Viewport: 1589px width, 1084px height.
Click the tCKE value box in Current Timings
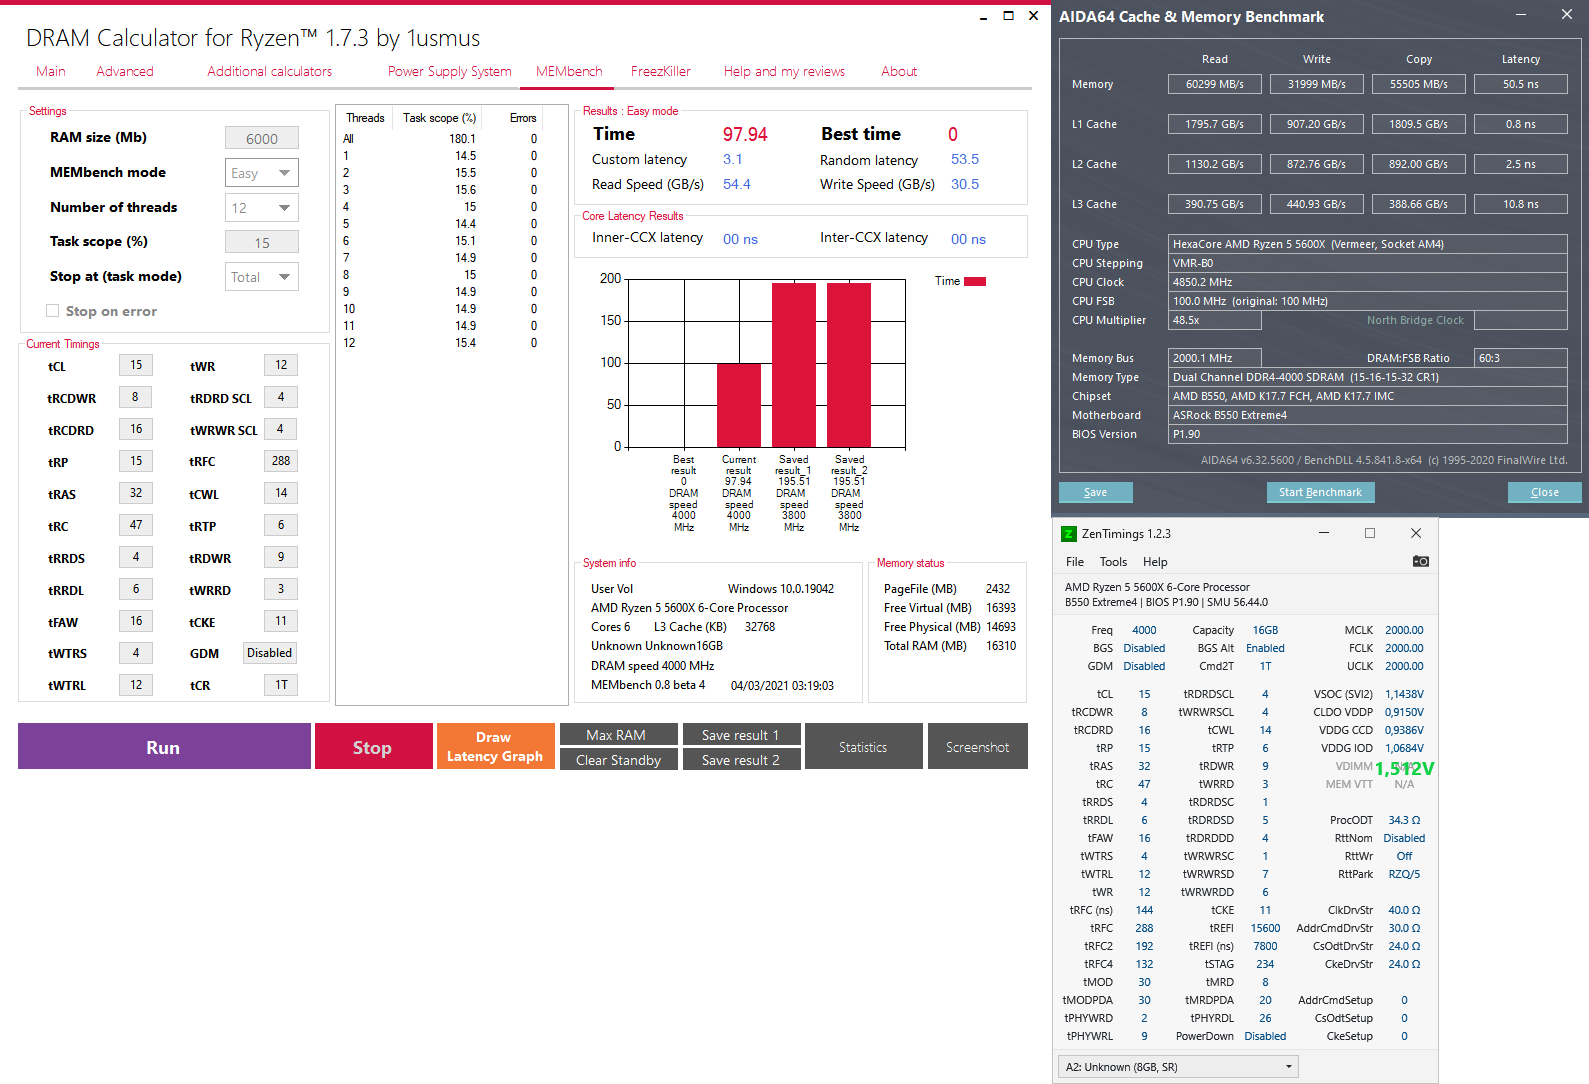(x=281, y=621)
